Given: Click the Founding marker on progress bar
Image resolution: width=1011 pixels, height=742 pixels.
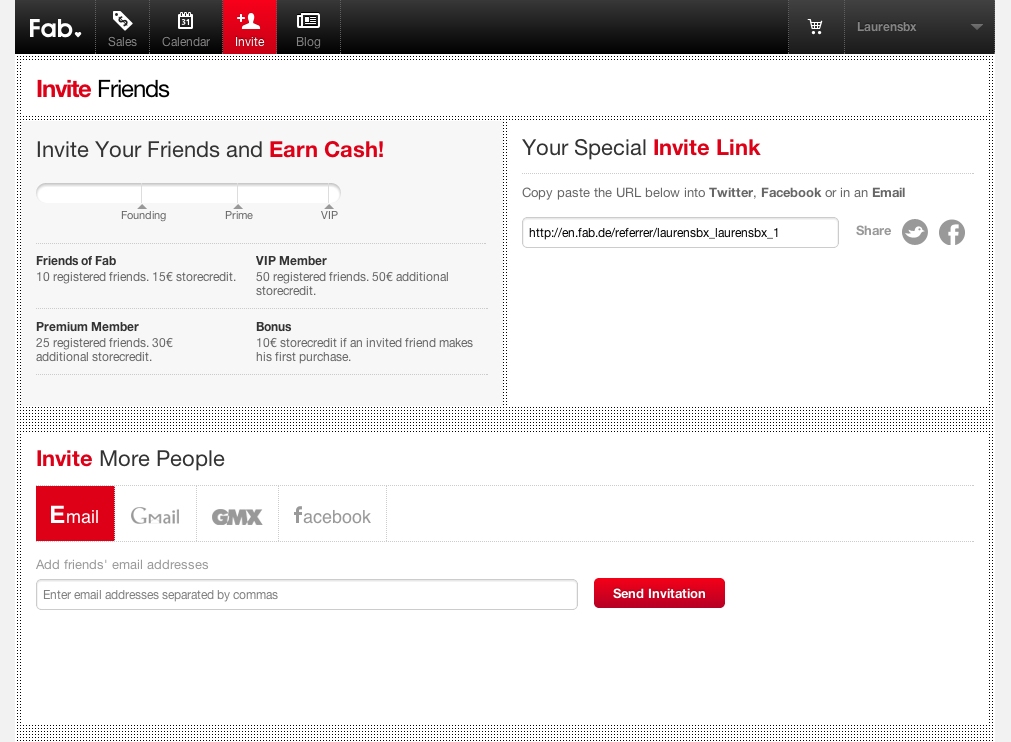Looking at the screenshot, I should click(x=143, y=207).
